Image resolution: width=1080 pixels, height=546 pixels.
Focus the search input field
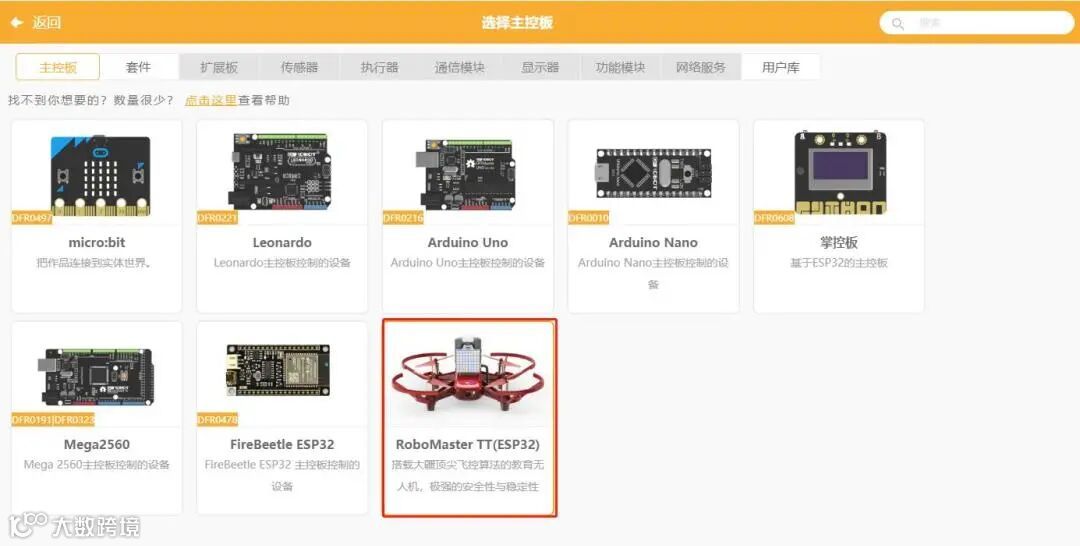977,23
